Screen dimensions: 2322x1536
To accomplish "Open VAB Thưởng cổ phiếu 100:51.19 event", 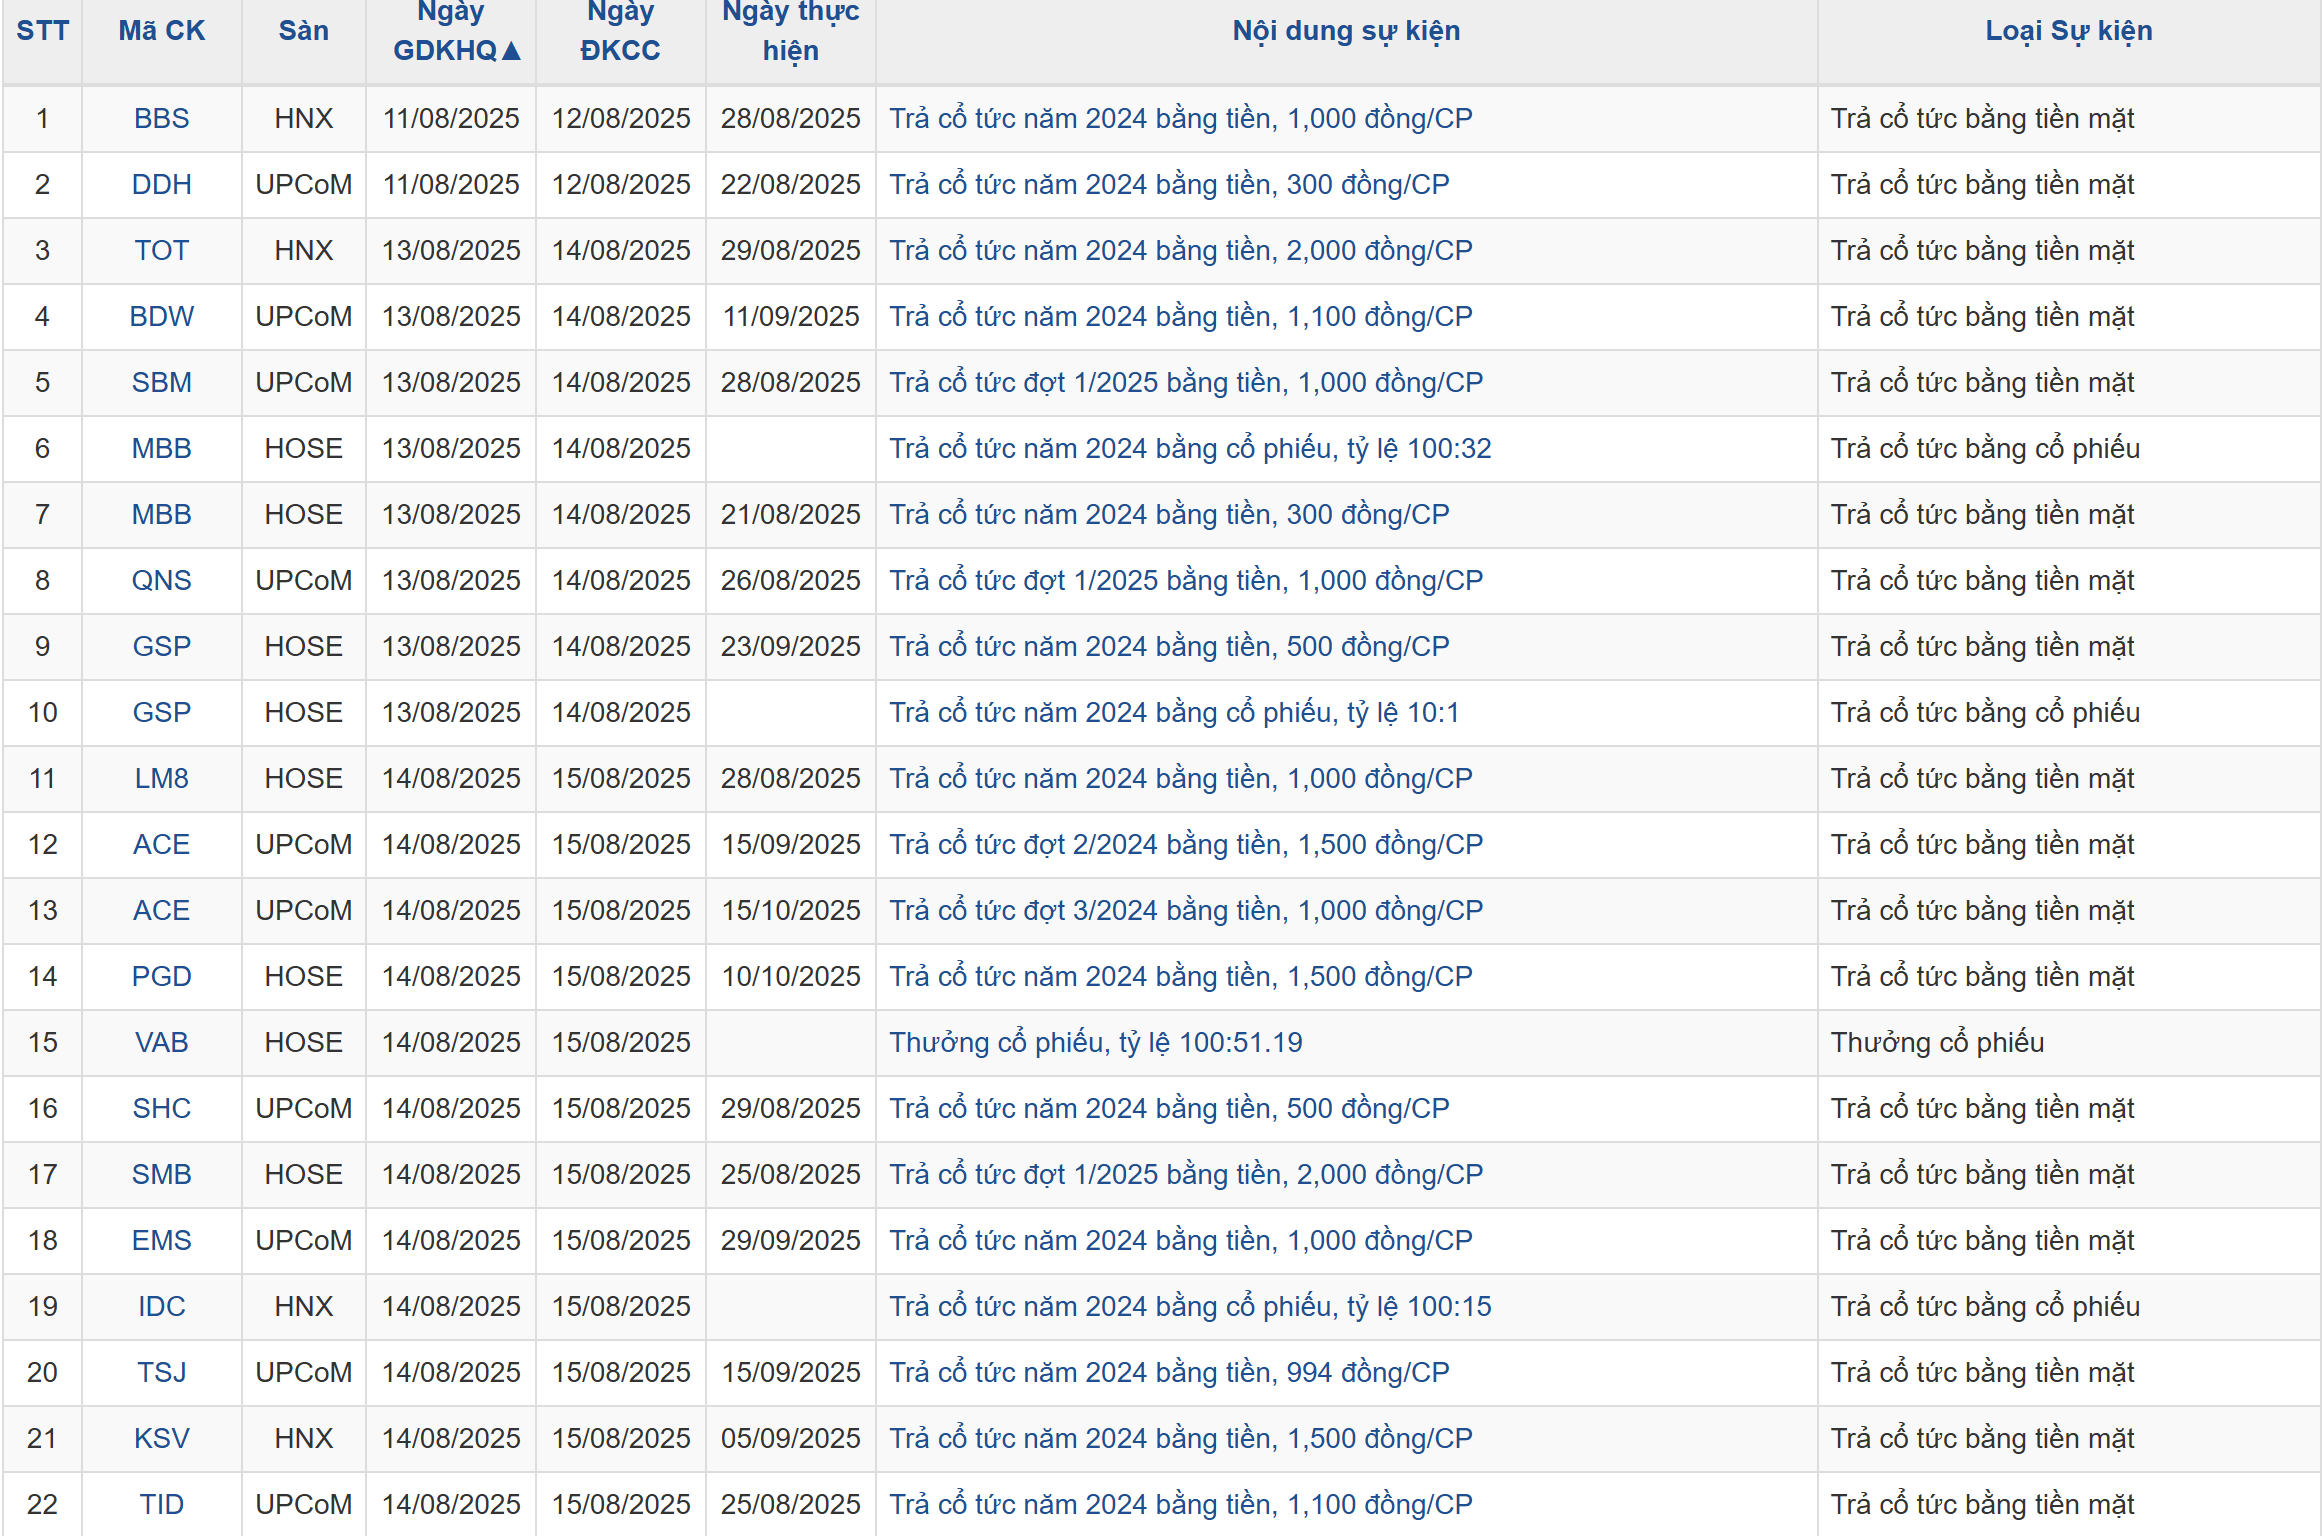I will (x=1096, y=1043).
